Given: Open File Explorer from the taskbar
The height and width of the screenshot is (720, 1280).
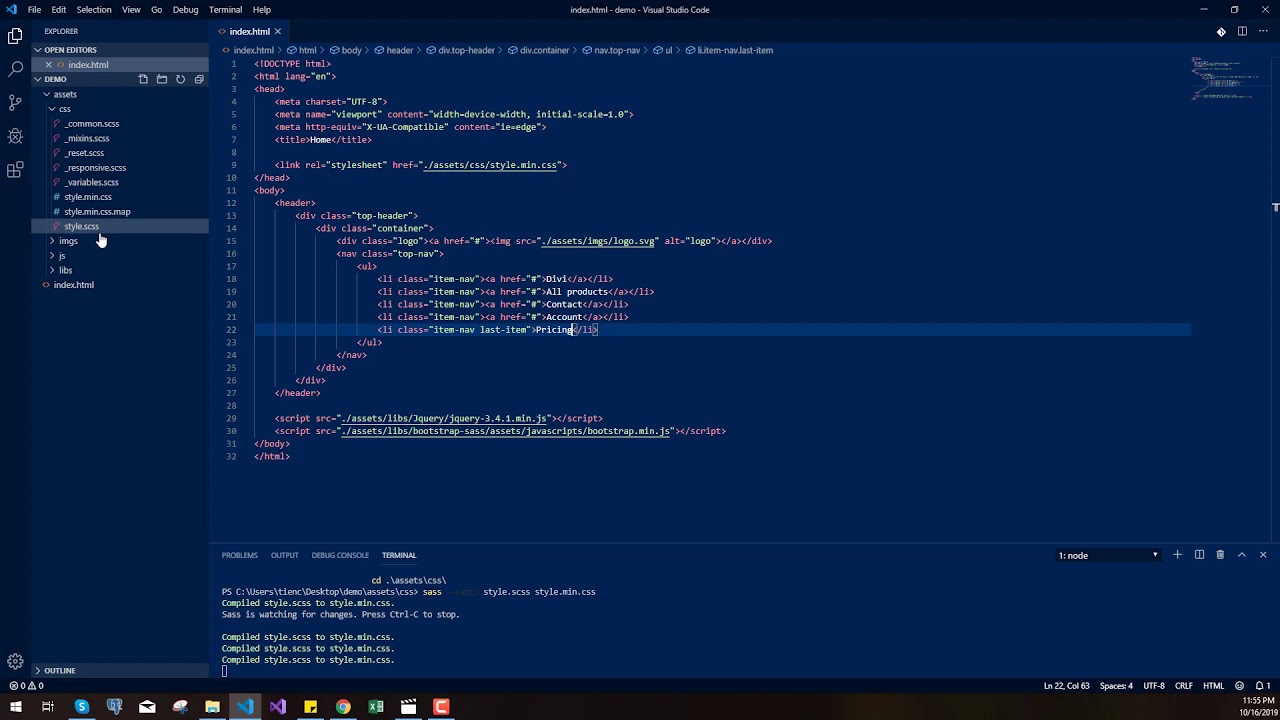Looking at the screenshot, I should coord(212,707).
